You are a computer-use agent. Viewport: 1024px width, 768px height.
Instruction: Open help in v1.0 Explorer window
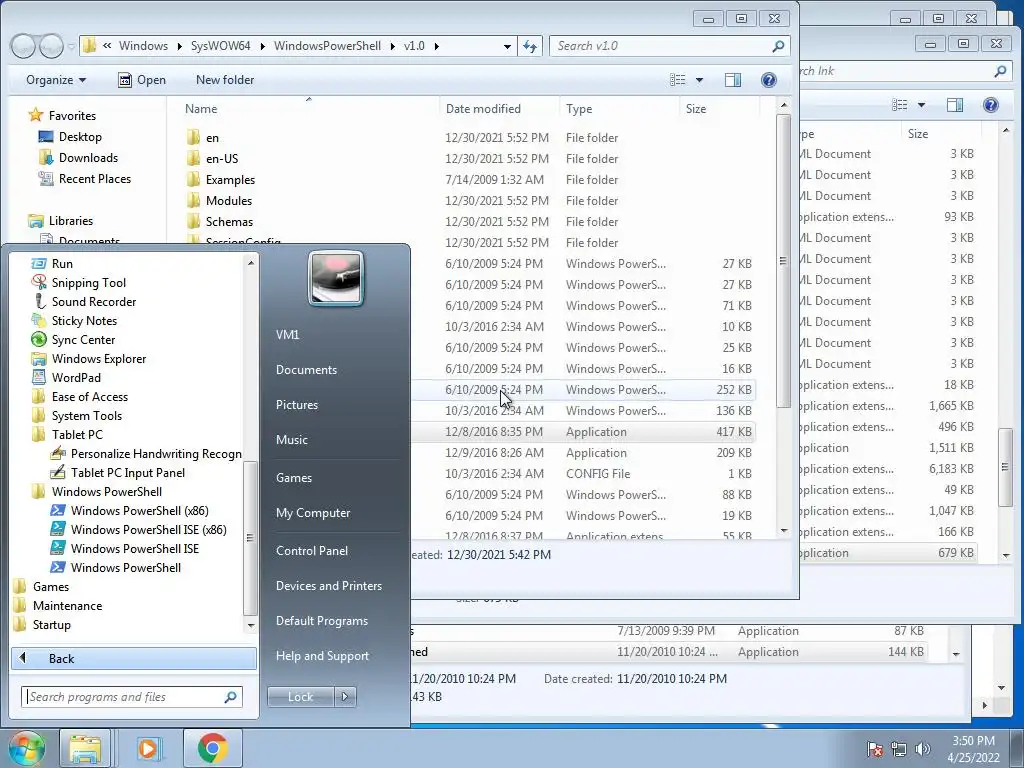click(769, 80)
